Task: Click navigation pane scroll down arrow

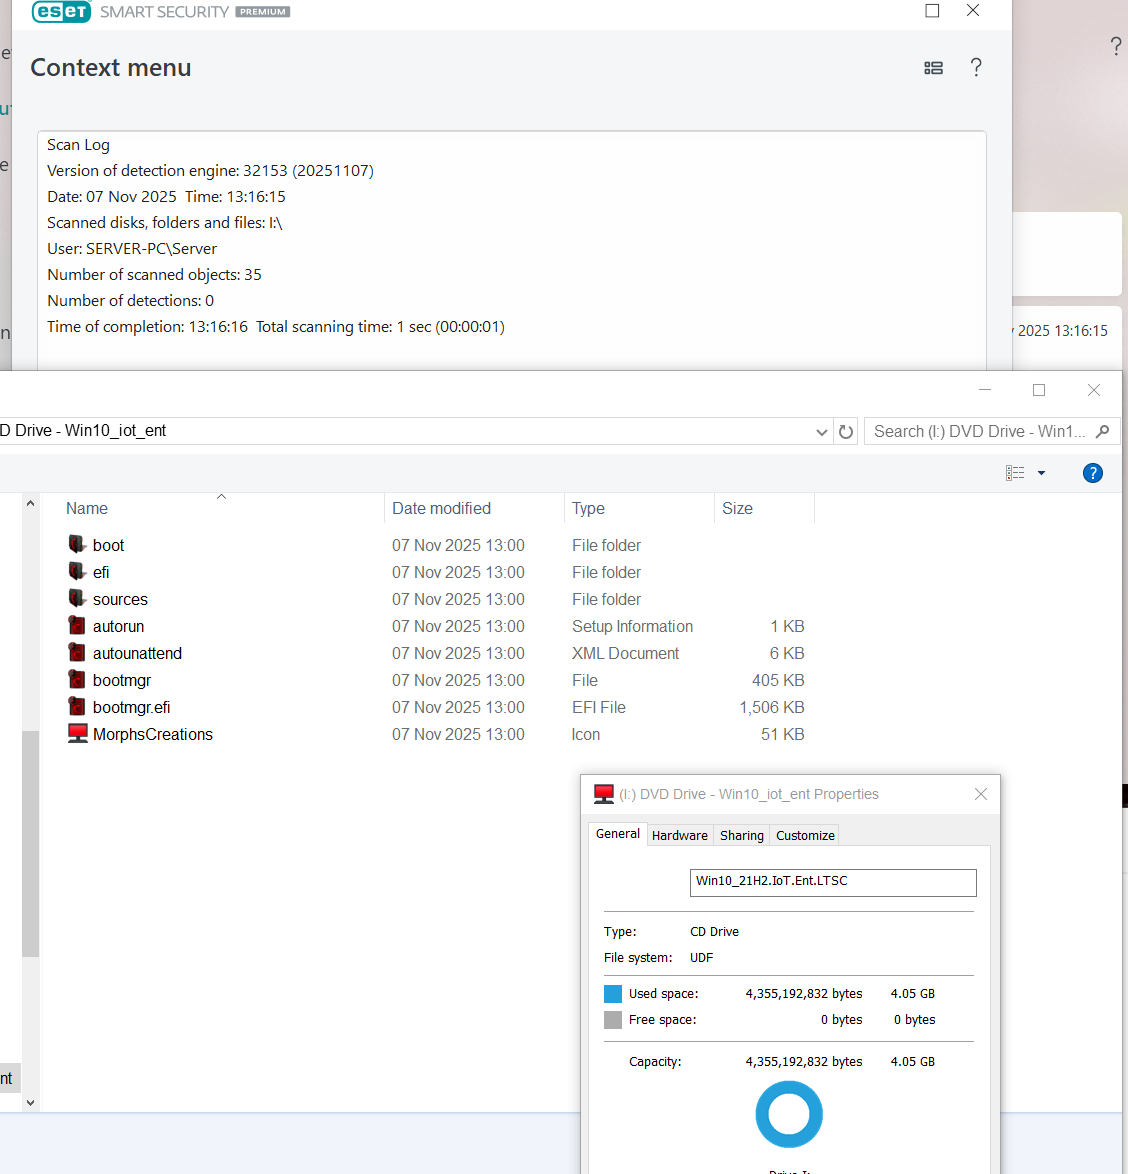Action: coord(30,1102)
